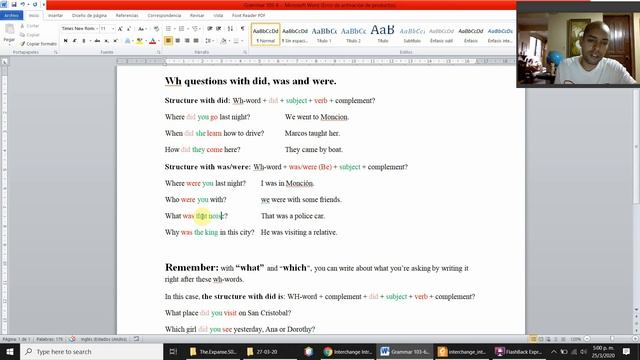
Task: Switch to the Insertar tab
Action: point(56,15)
